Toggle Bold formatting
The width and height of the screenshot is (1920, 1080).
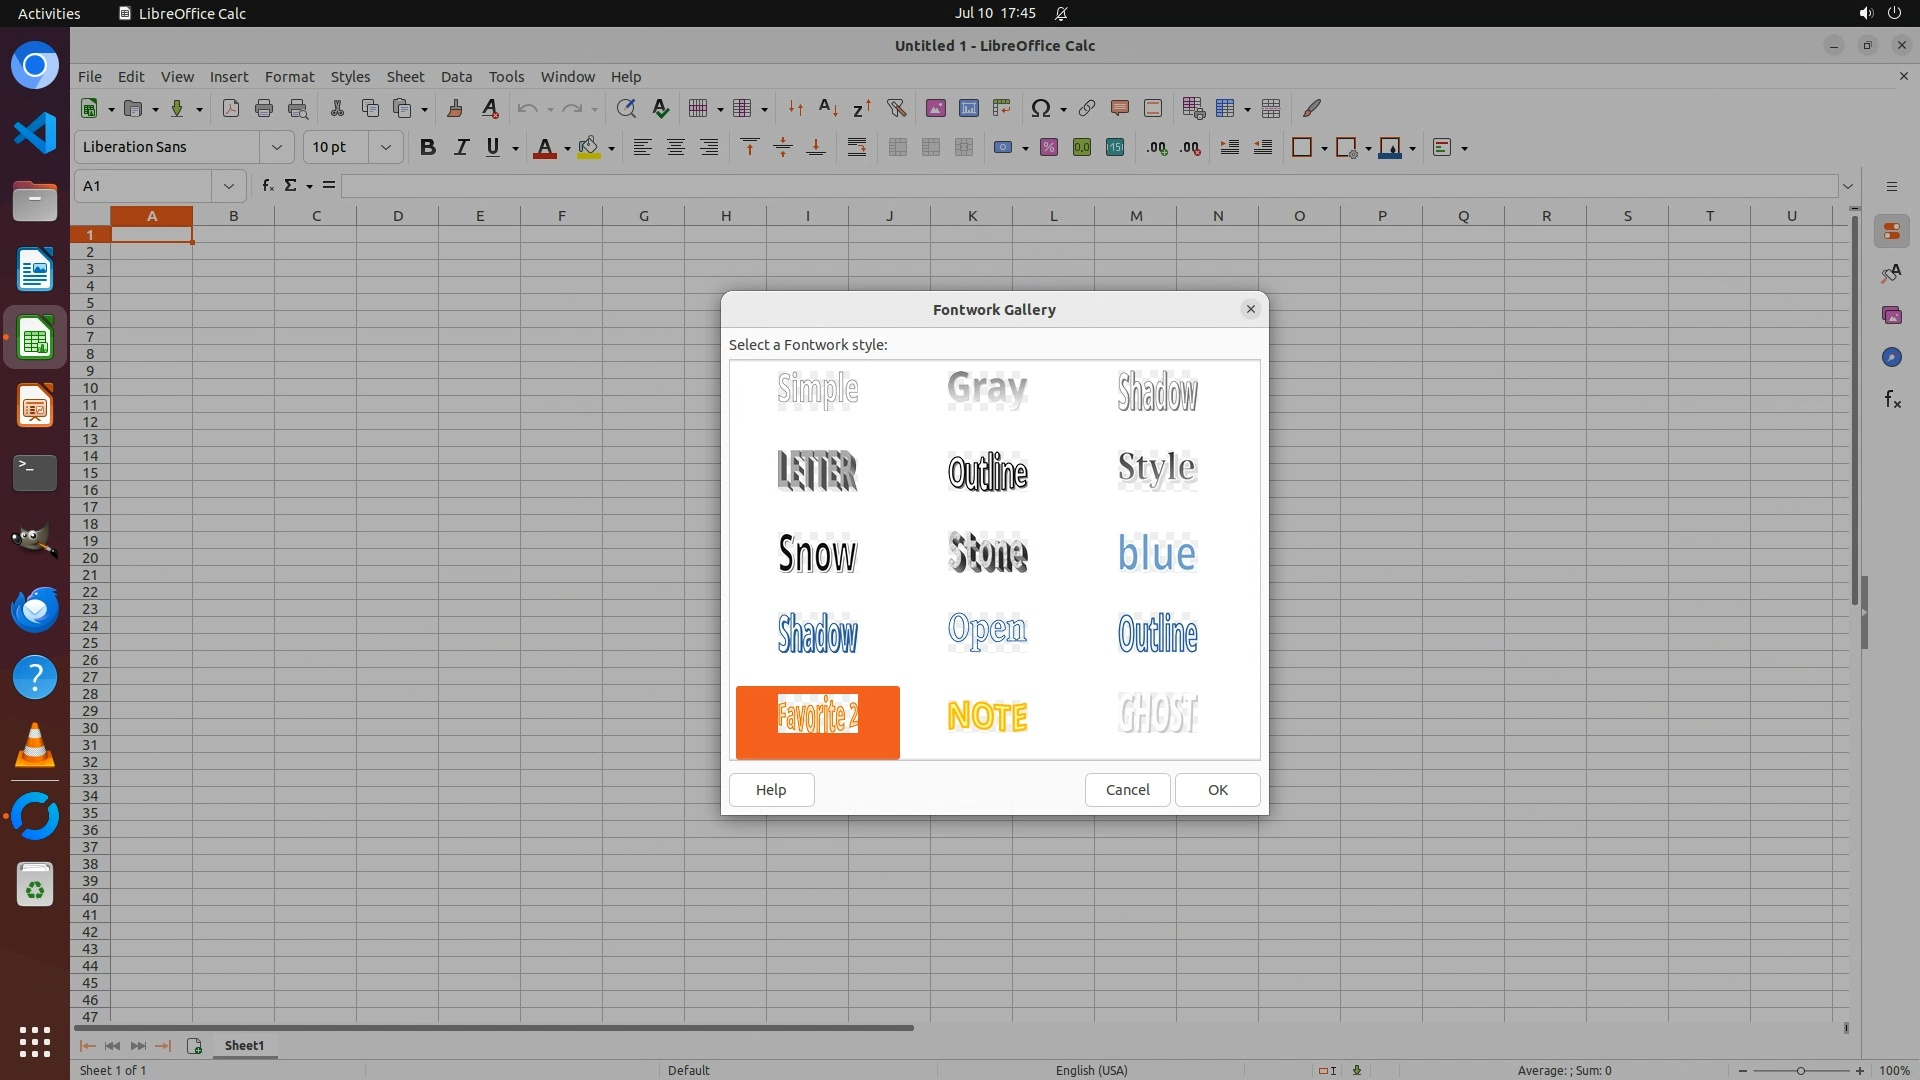pyautogui.click(x=428, y=148)
